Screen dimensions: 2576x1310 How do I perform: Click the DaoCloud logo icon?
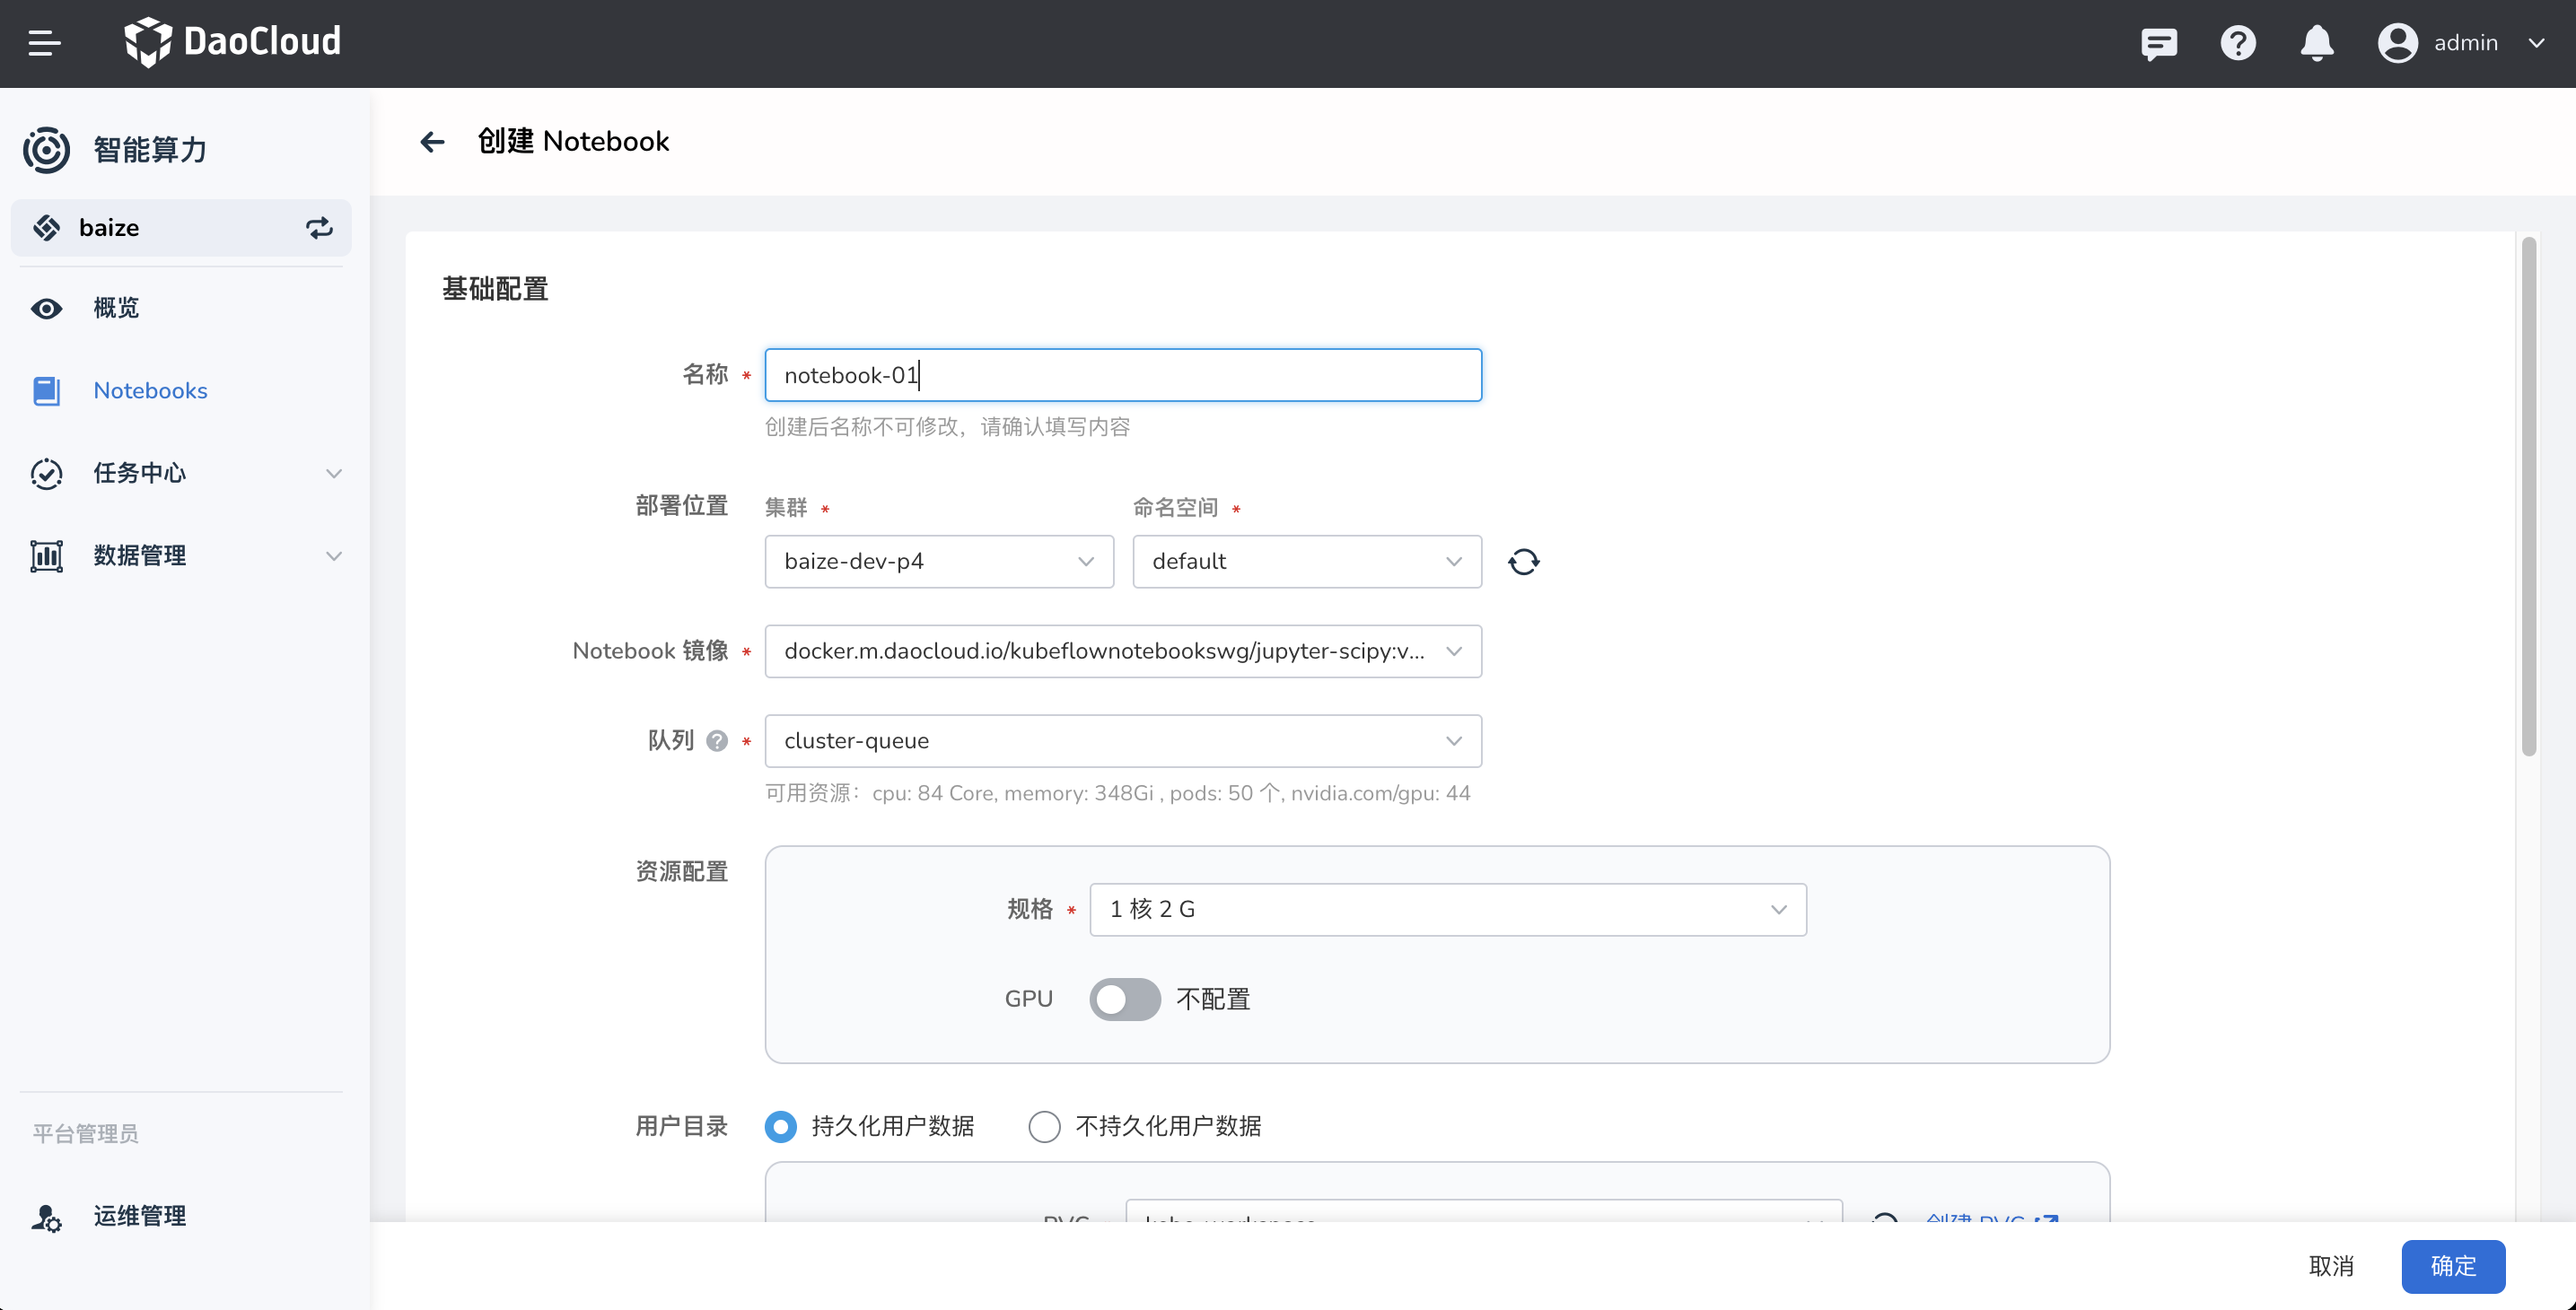coord(147,42)
